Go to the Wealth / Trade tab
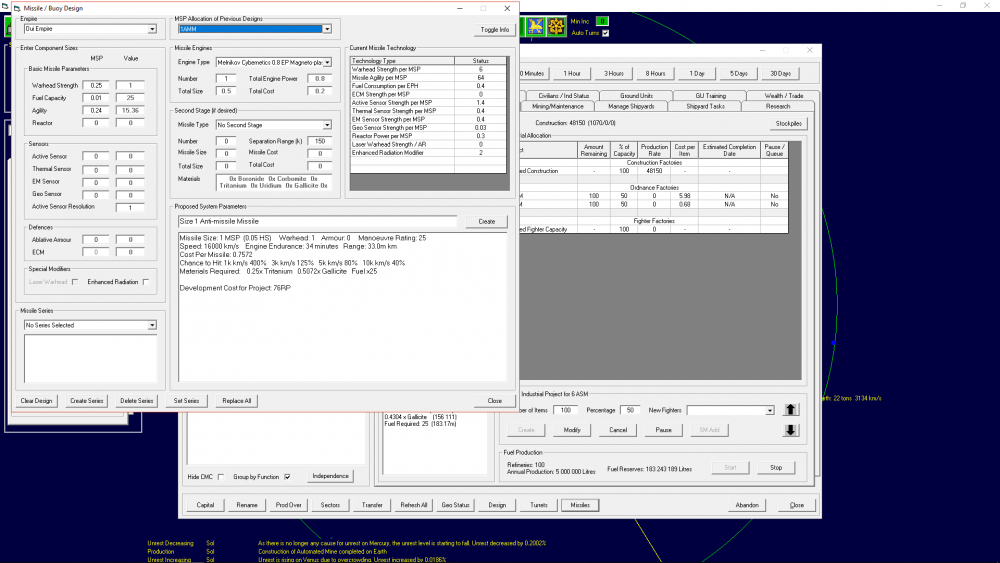The width and height of the screenshot is (1000, 563). coord(784,96)
